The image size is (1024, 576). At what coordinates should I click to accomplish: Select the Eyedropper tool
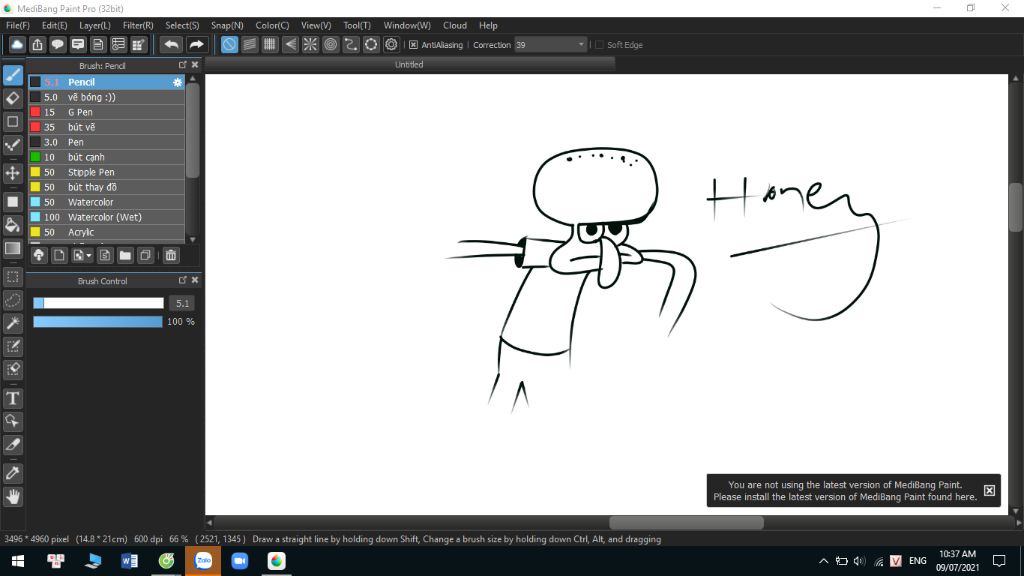point(12,473)
